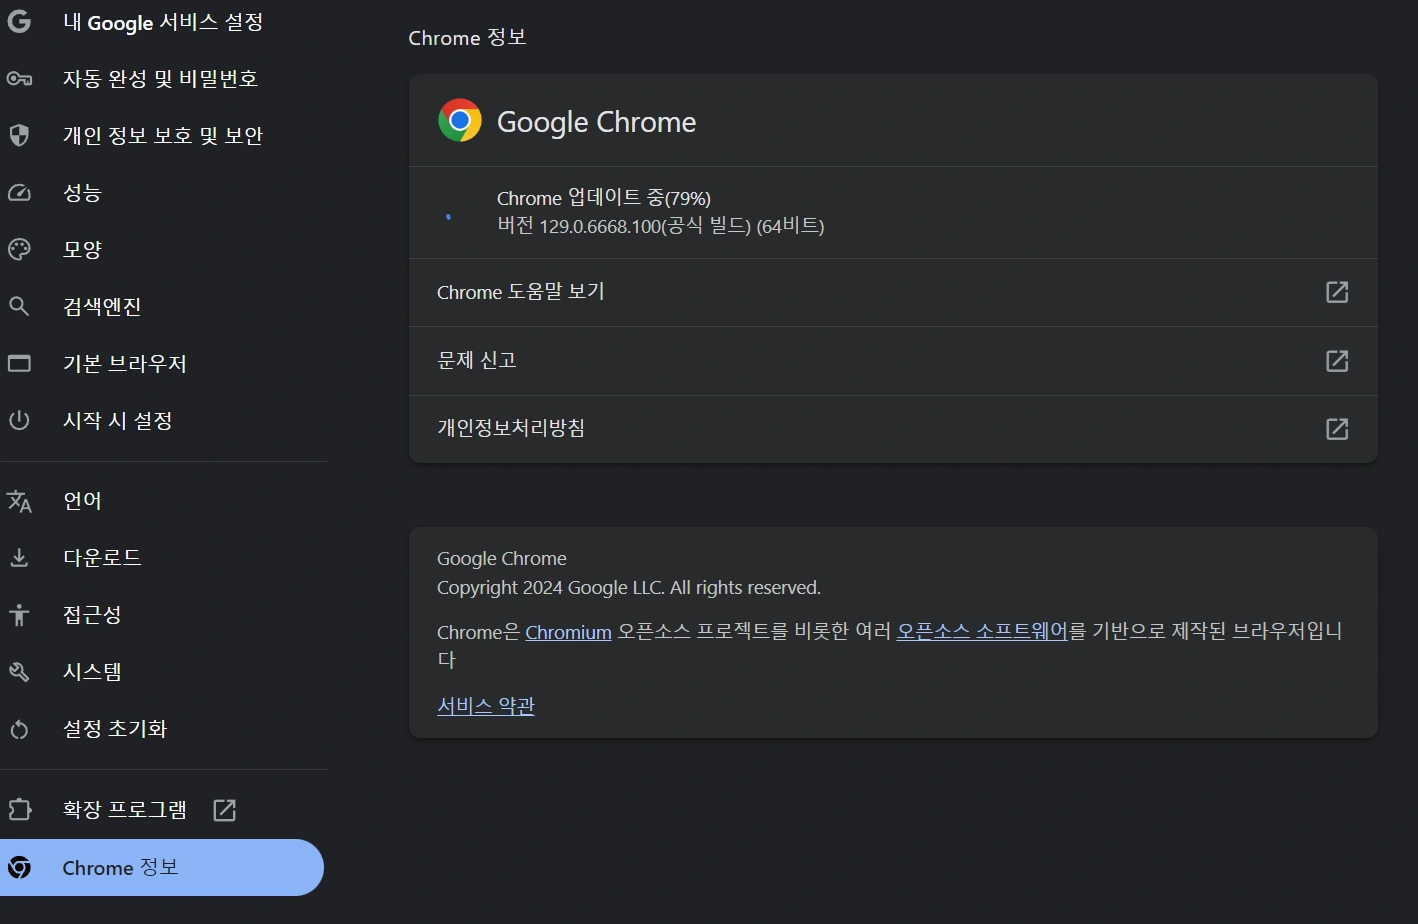Open 내 Google 서비스 설정
The width and height of the screenshot is (1418, 924).
162,22
